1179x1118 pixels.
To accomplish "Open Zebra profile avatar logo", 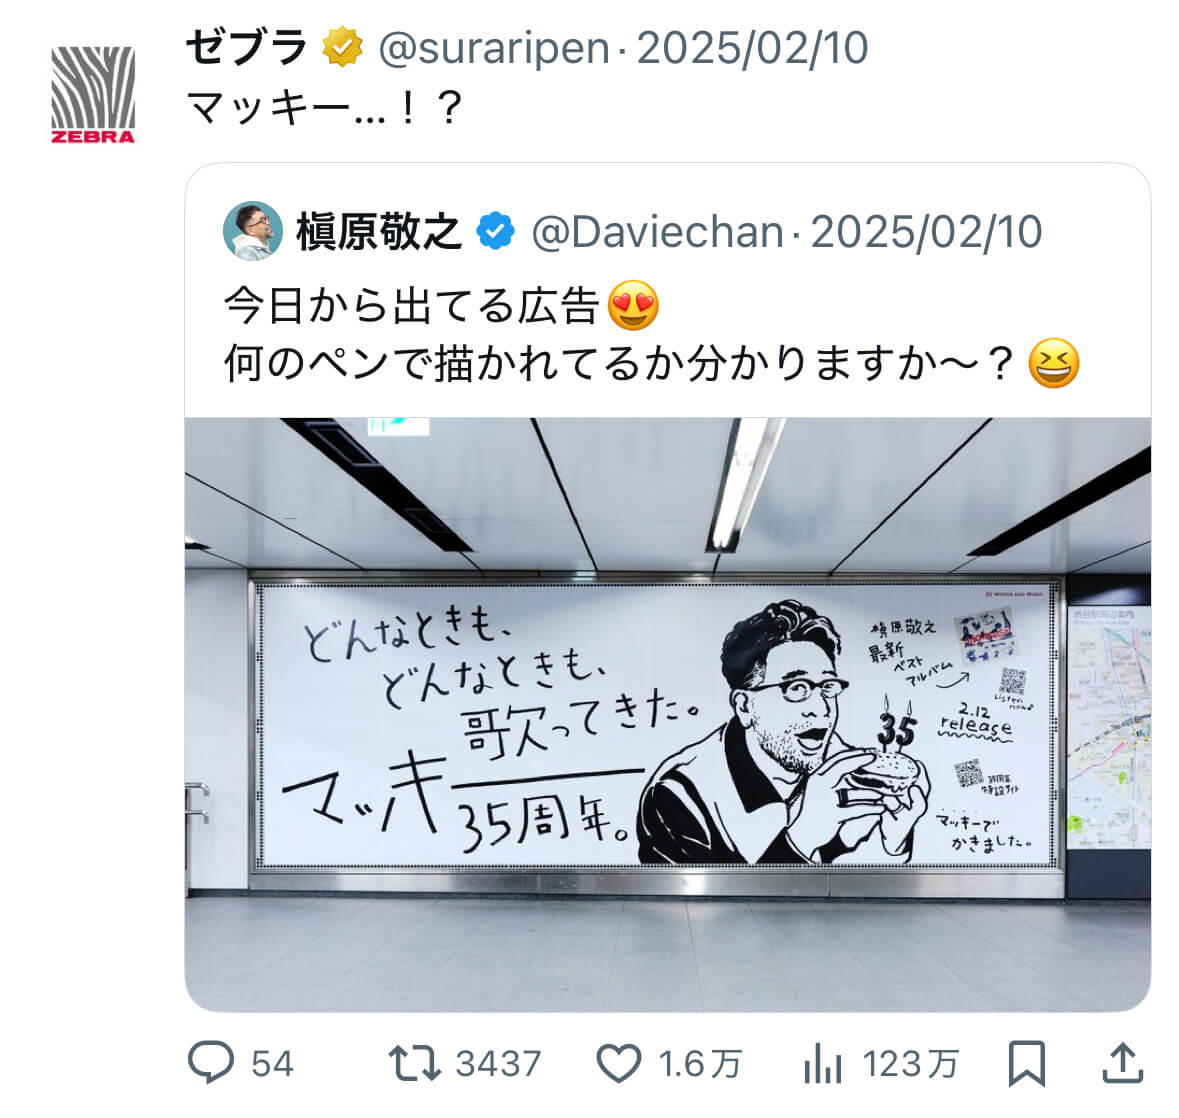I will 93,95.
